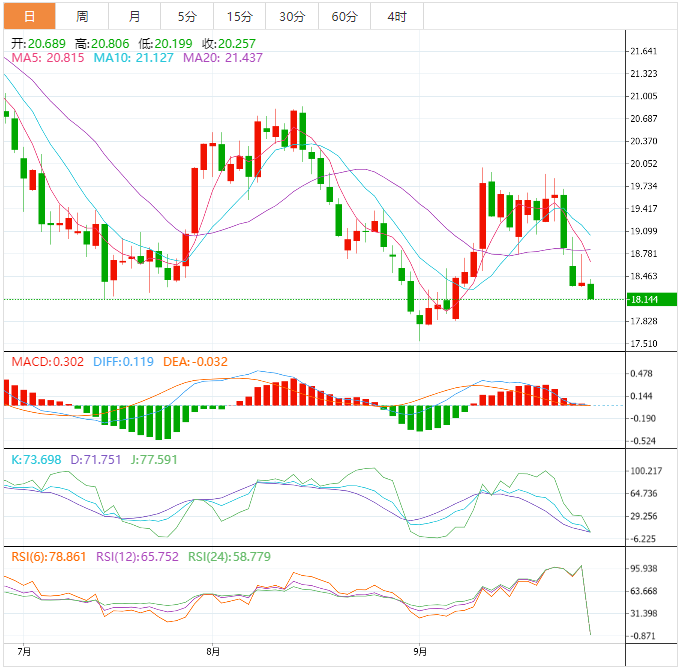
Task: Click the low price 低:20.199
Action: coord(165,44)
